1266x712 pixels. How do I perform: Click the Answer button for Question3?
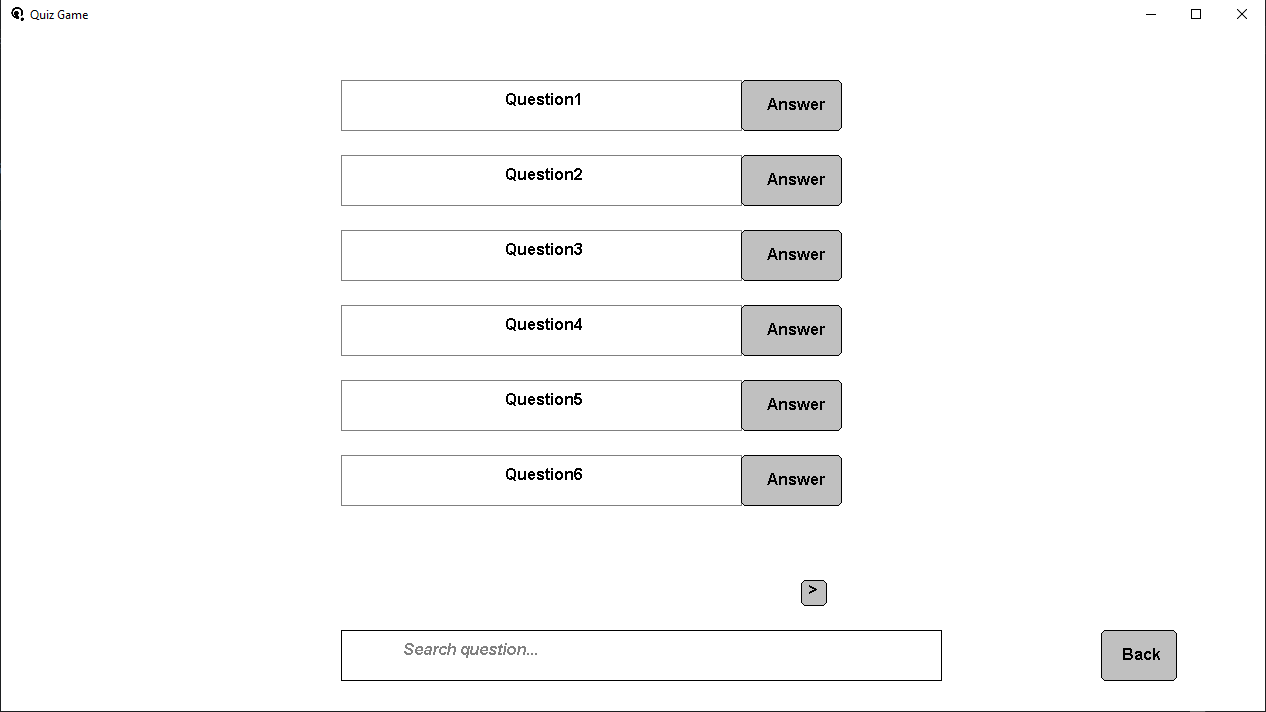click(791, 255)
